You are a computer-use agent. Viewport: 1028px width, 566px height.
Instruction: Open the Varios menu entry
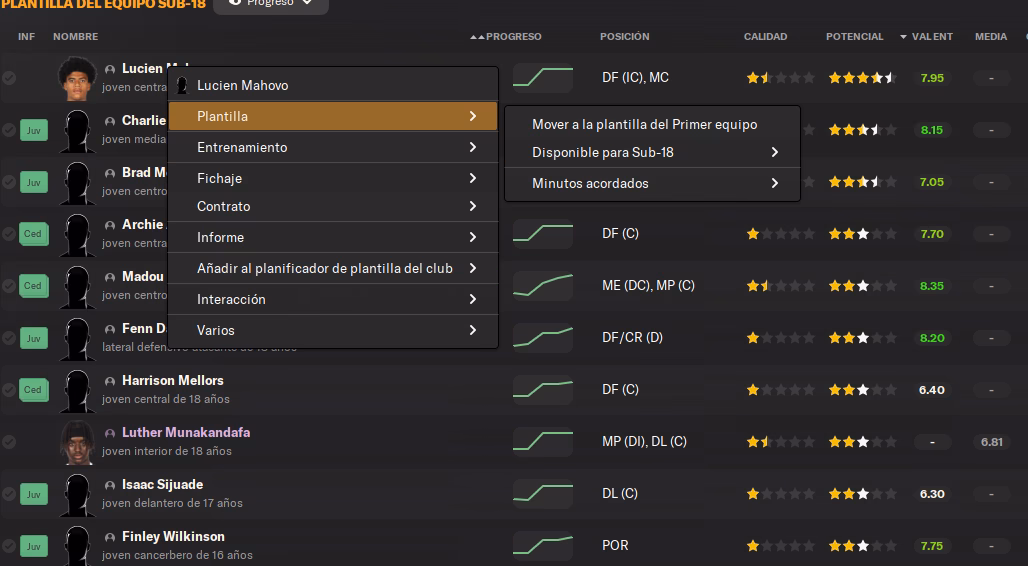(333, 331)
